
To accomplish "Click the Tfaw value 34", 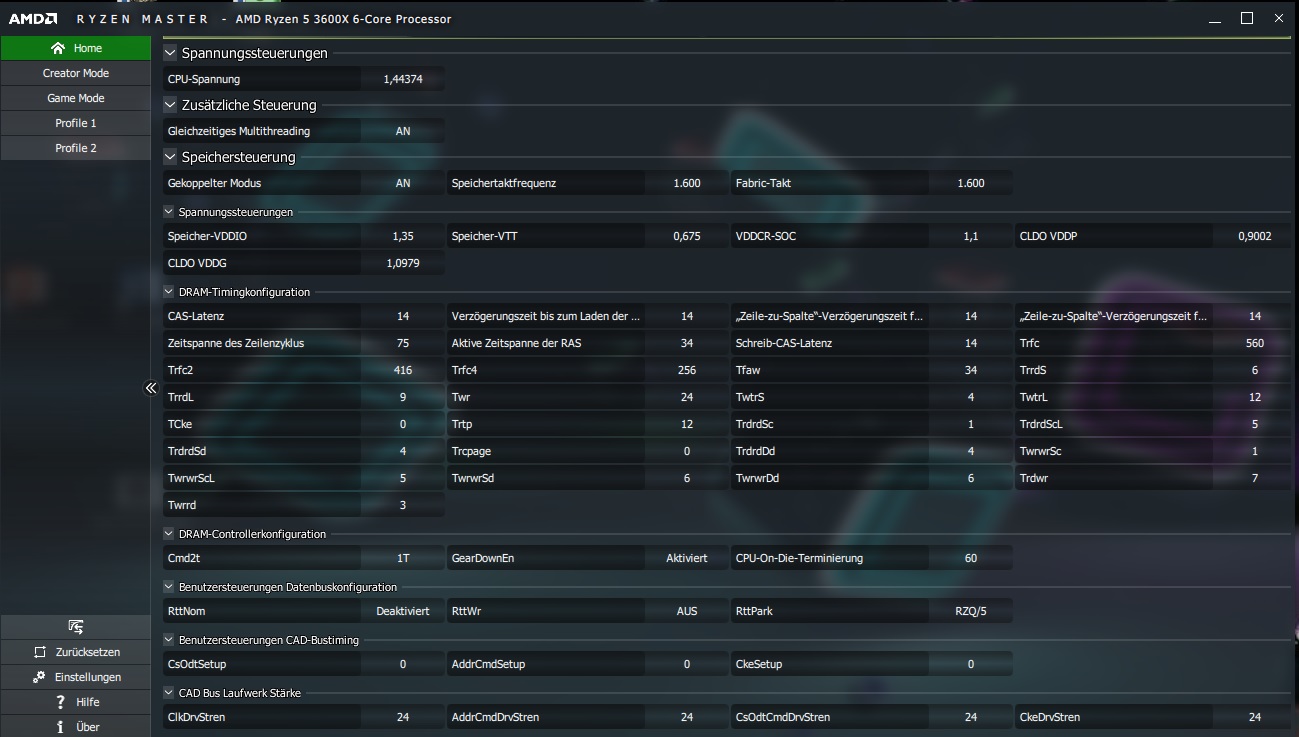I will pos(971,370).
